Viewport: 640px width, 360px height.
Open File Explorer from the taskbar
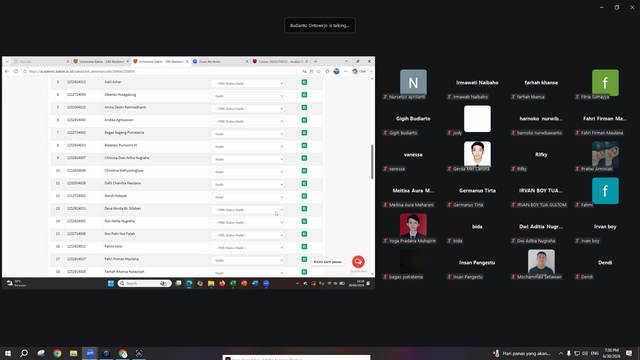pyautogui.click(x=73, y=353)
